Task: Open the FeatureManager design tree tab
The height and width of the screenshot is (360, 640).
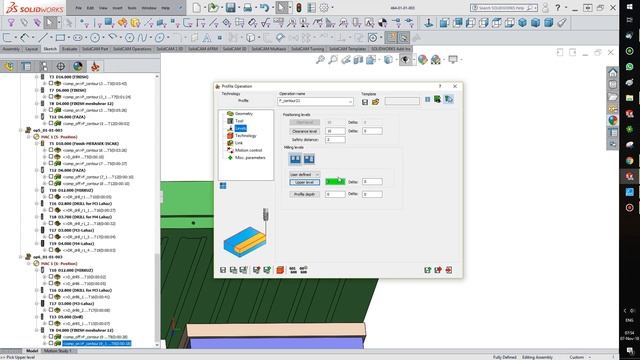Action: click(9, 66)
